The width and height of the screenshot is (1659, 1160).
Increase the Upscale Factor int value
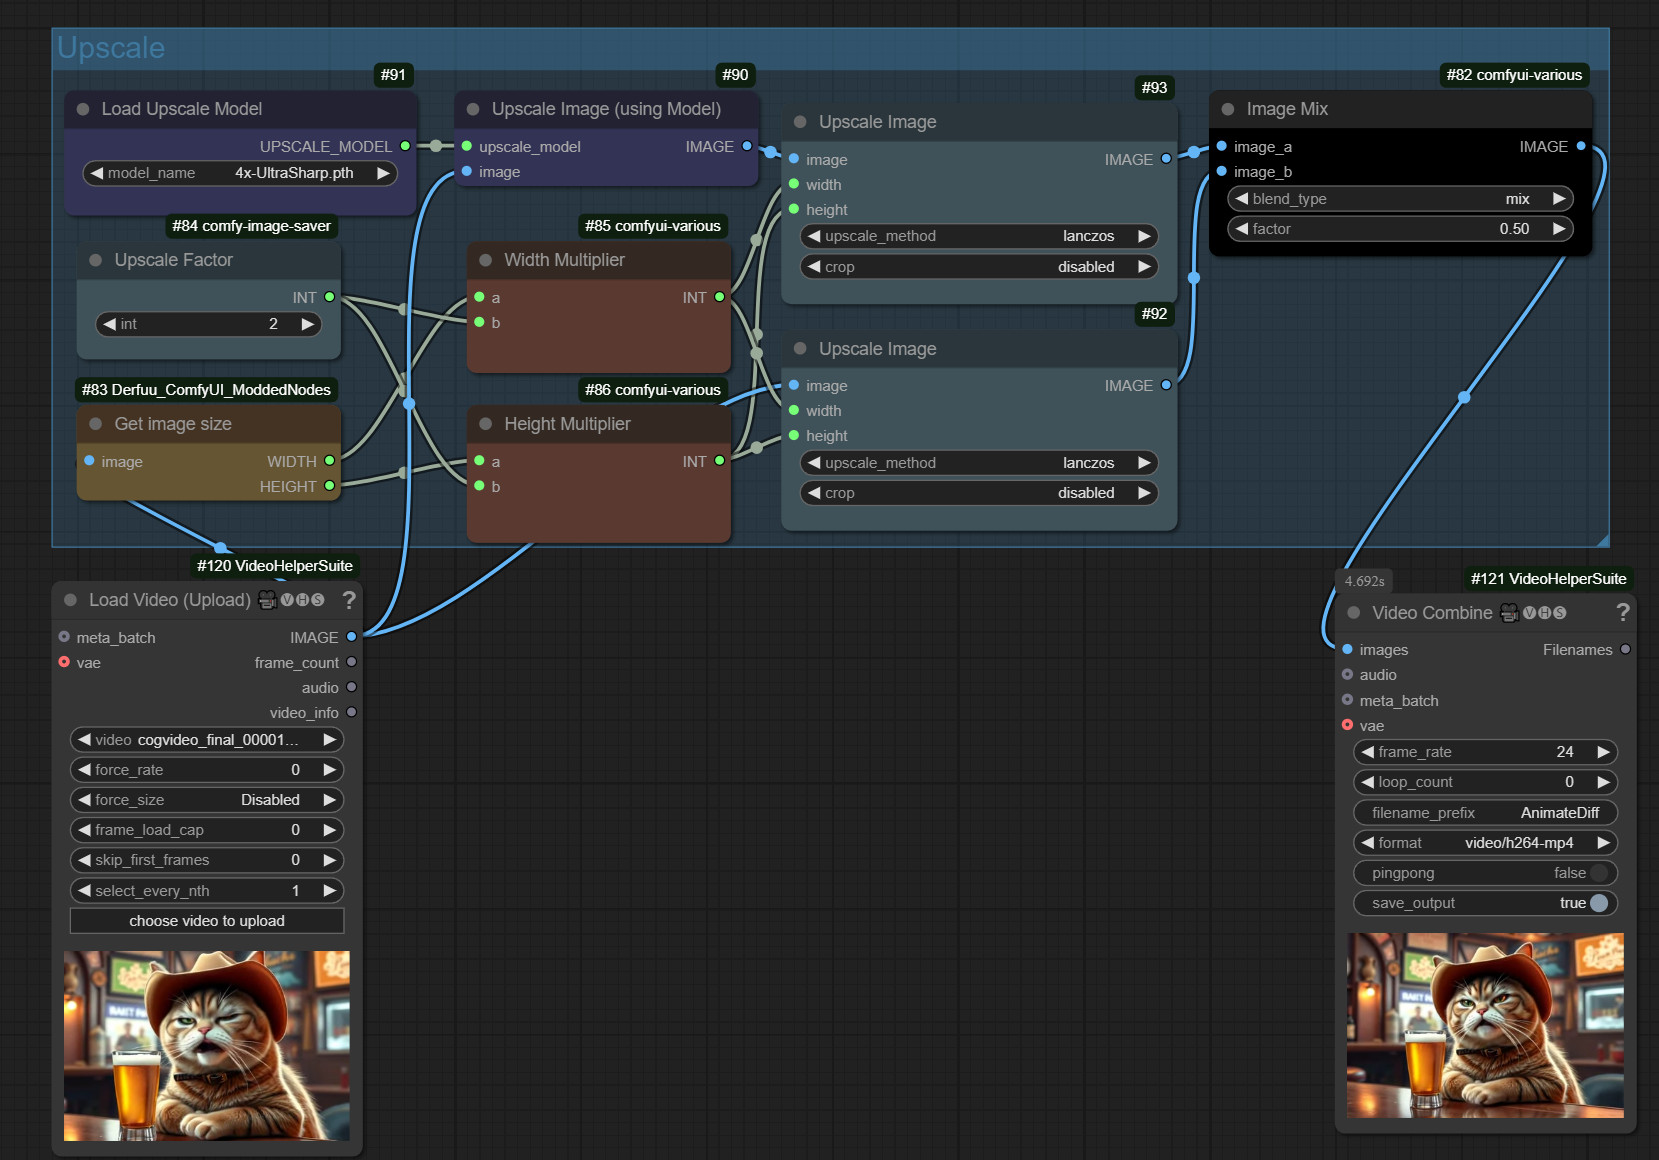tap(308, 324)
